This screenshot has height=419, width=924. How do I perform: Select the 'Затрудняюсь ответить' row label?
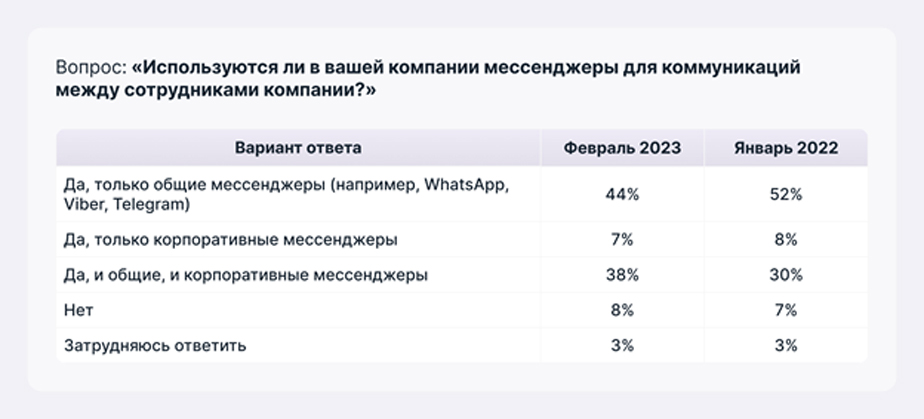tap(155, 345)
